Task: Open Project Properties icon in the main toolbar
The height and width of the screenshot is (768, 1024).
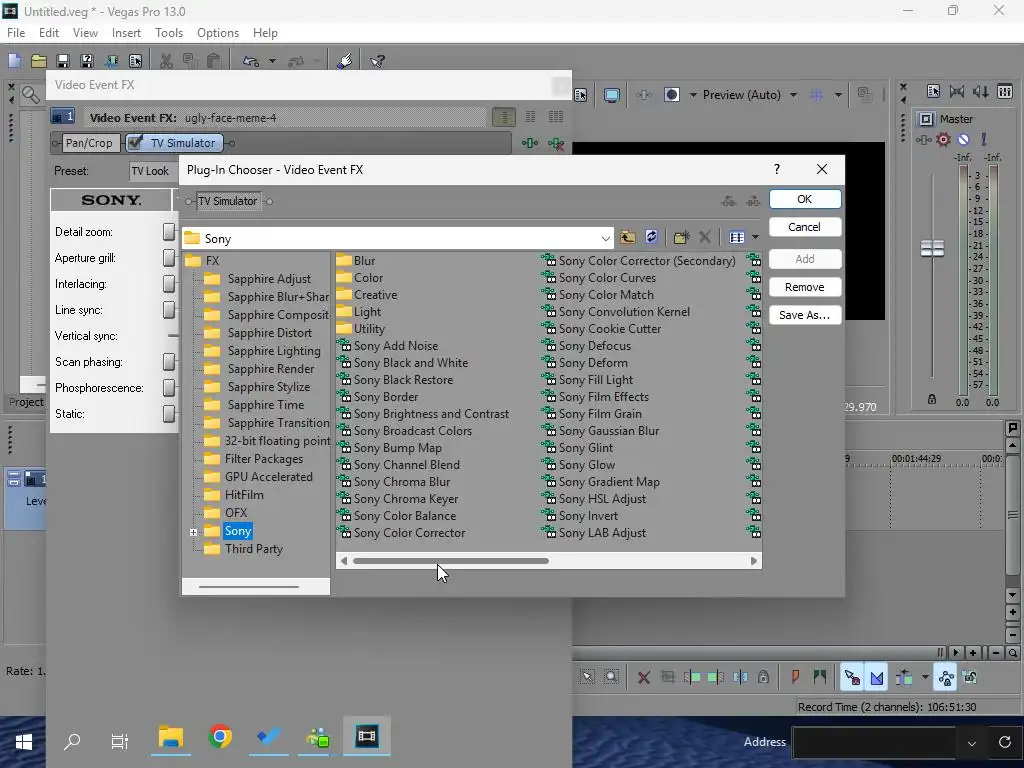Action: (135, 61)
